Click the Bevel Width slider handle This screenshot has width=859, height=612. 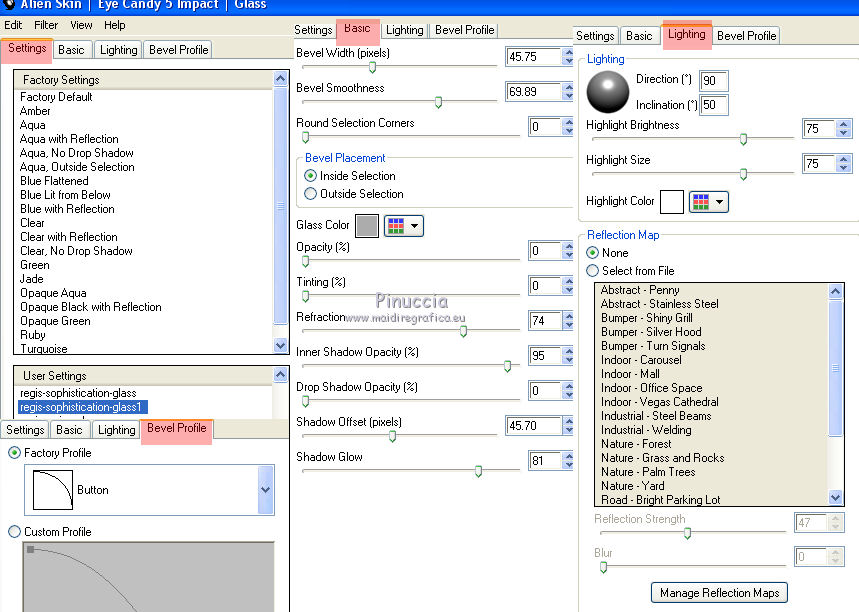pos(373,67)
